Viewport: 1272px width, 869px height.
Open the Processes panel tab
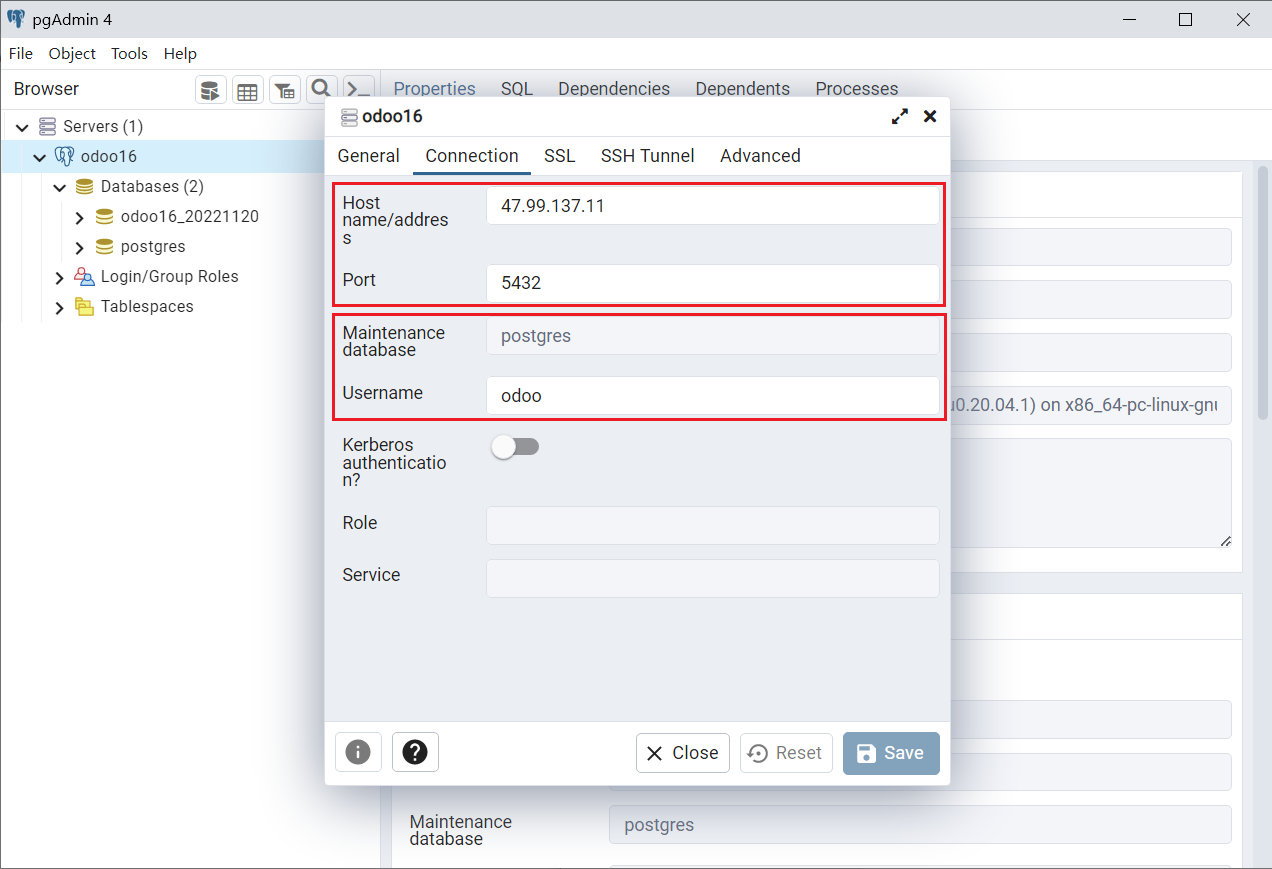point(857,89)
